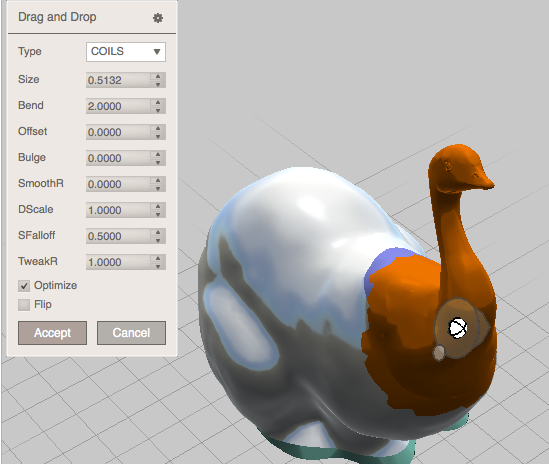Open the Type COILS dropdown
This screenshot has height=464, width=549.
[x=126, y=52]
